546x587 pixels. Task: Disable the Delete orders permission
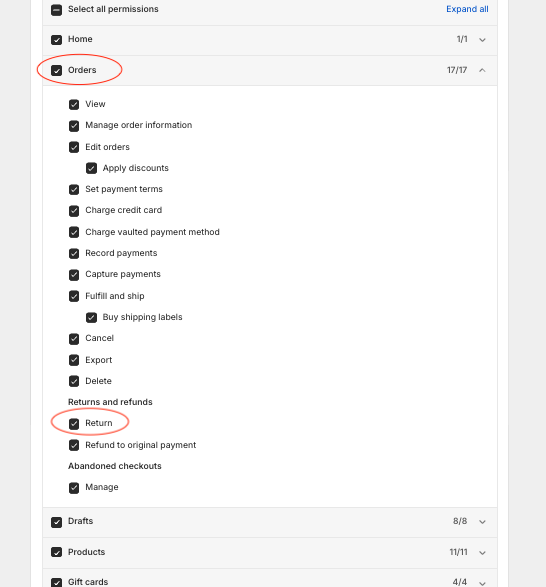coord(74,381)
